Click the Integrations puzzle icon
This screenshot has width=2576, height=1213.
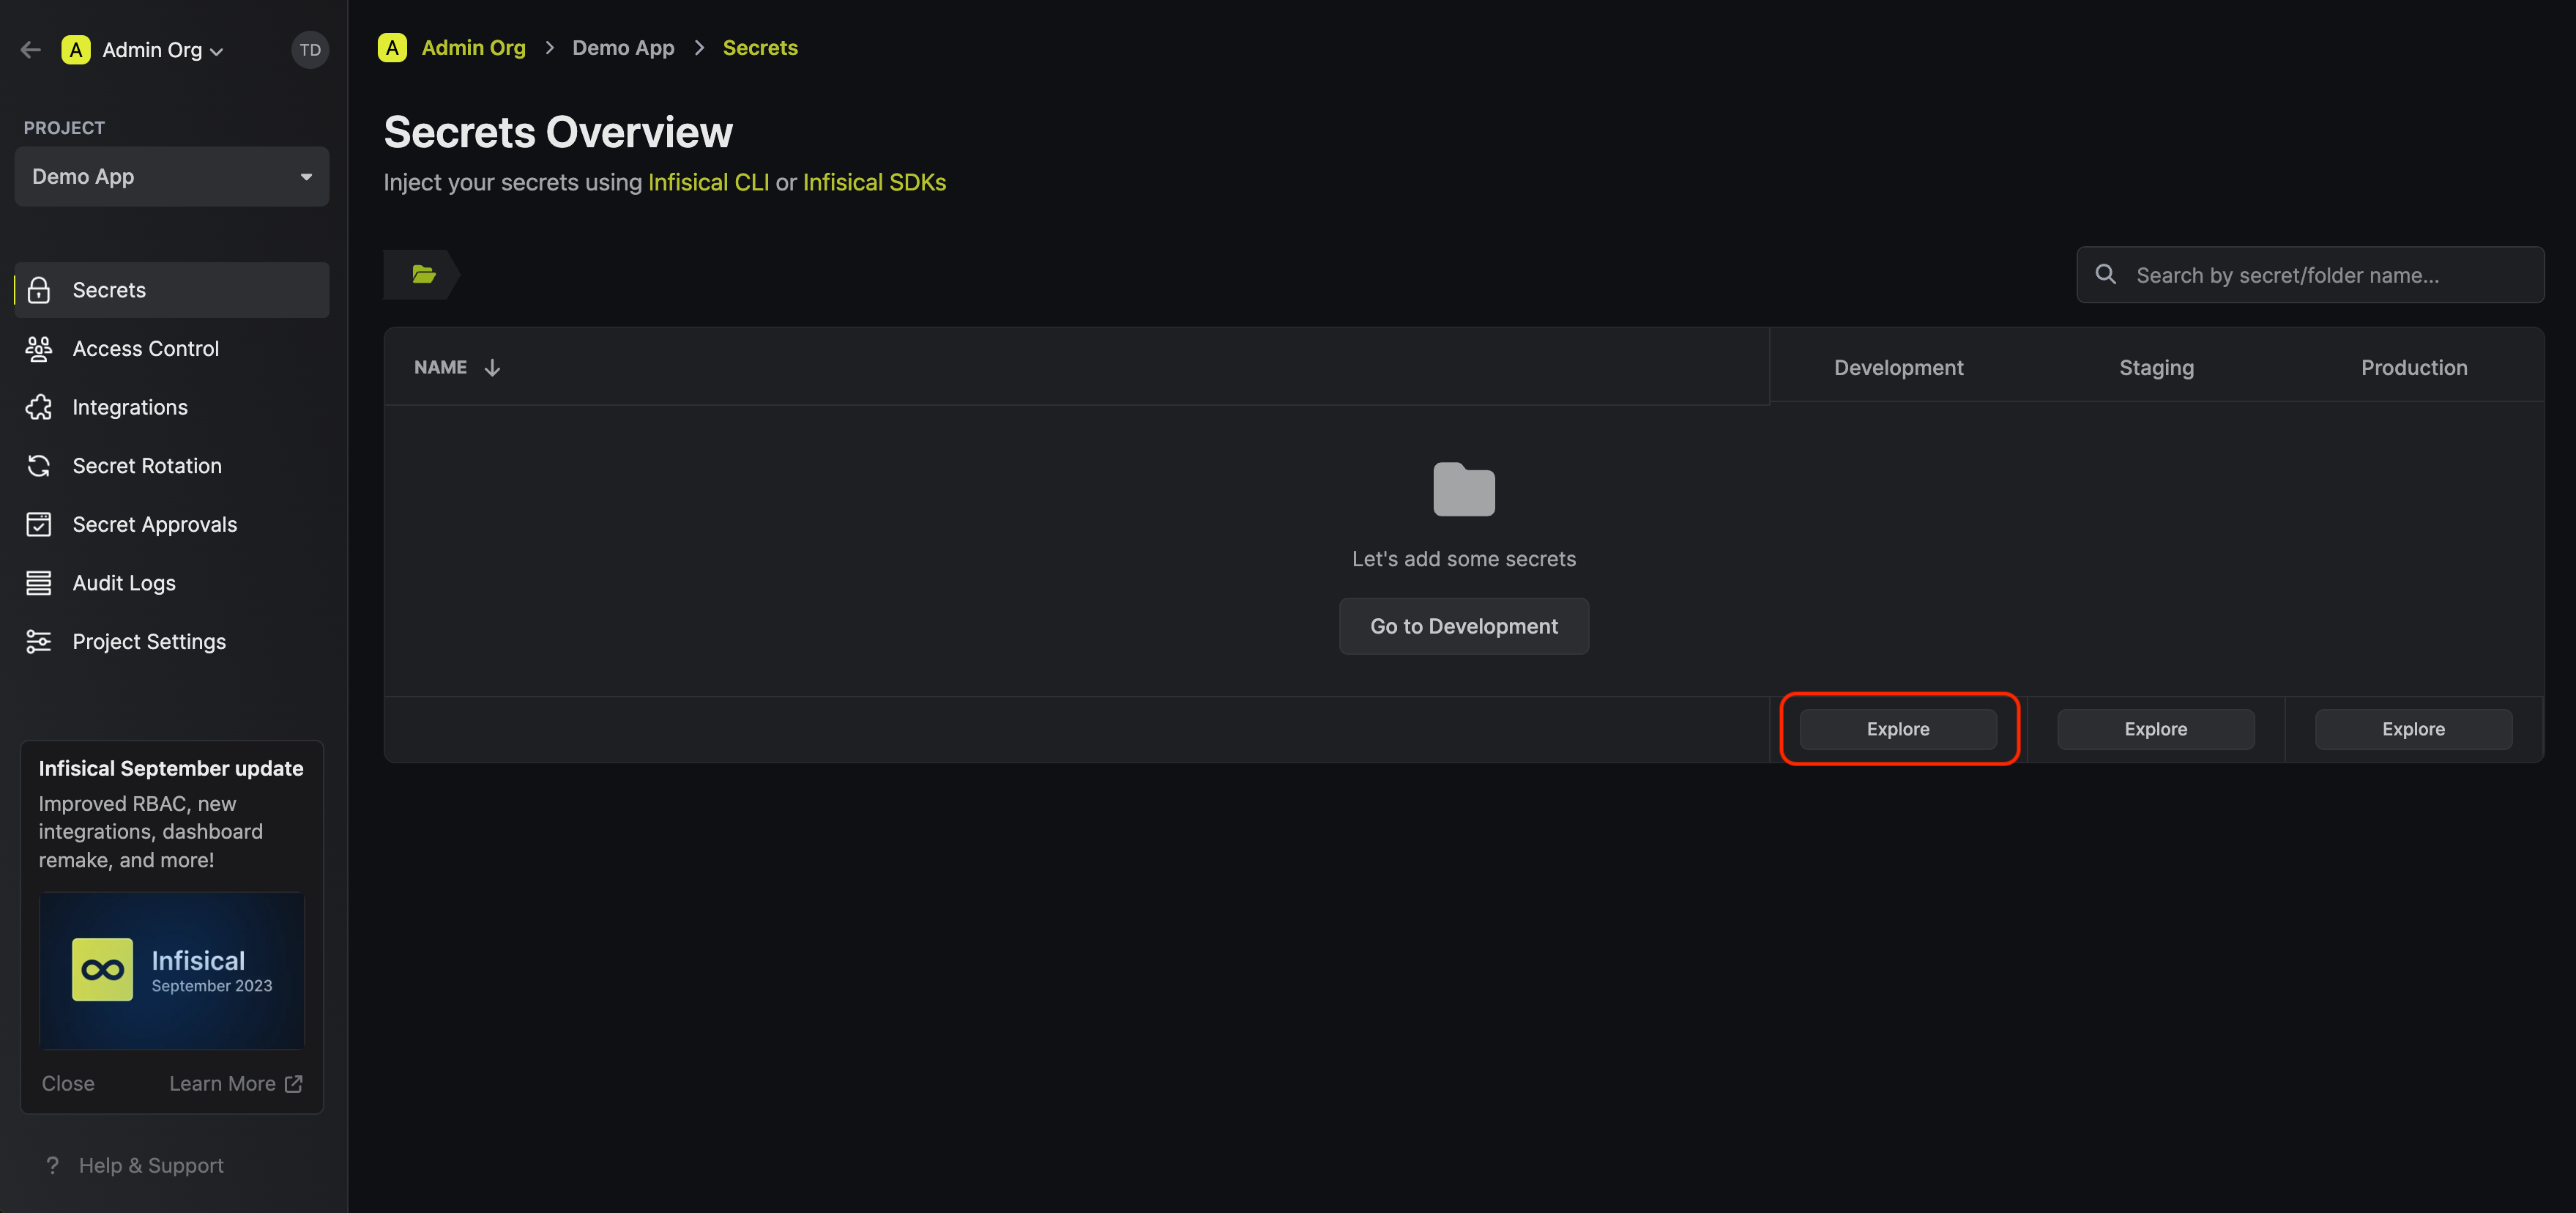pyautogui.click(x=39, y=407)
